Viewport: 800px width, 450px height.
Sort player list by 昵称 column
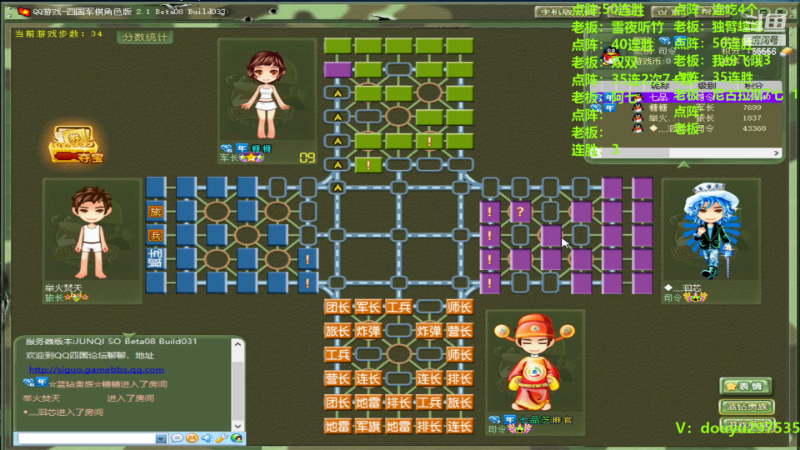(660, 86)
